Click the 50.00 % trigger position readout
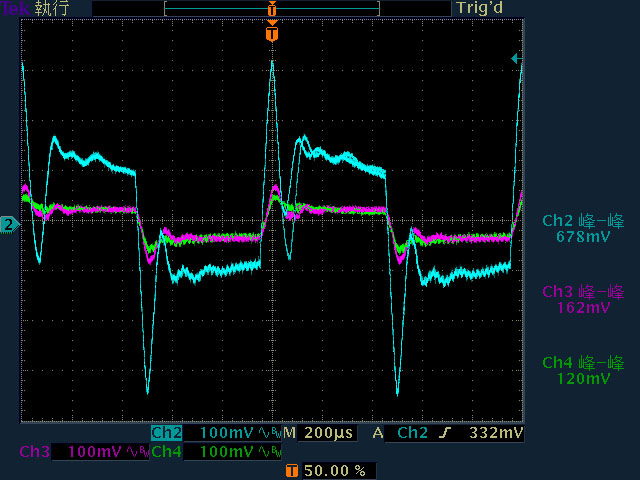The image size is (640, 480). 335,471
